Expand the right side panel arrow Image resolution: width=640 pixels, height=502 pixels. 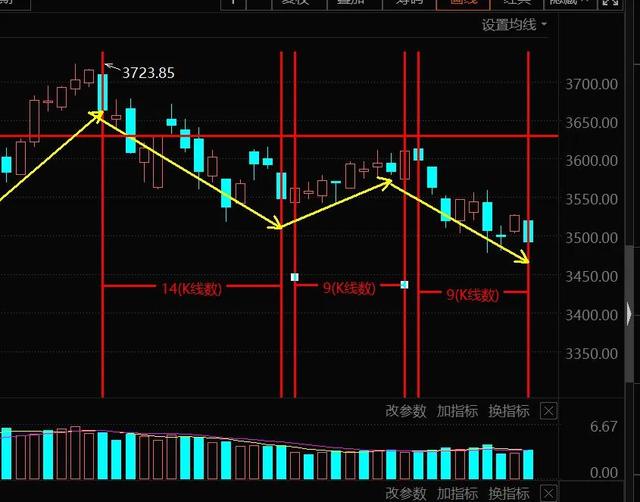tap(629, 314)
